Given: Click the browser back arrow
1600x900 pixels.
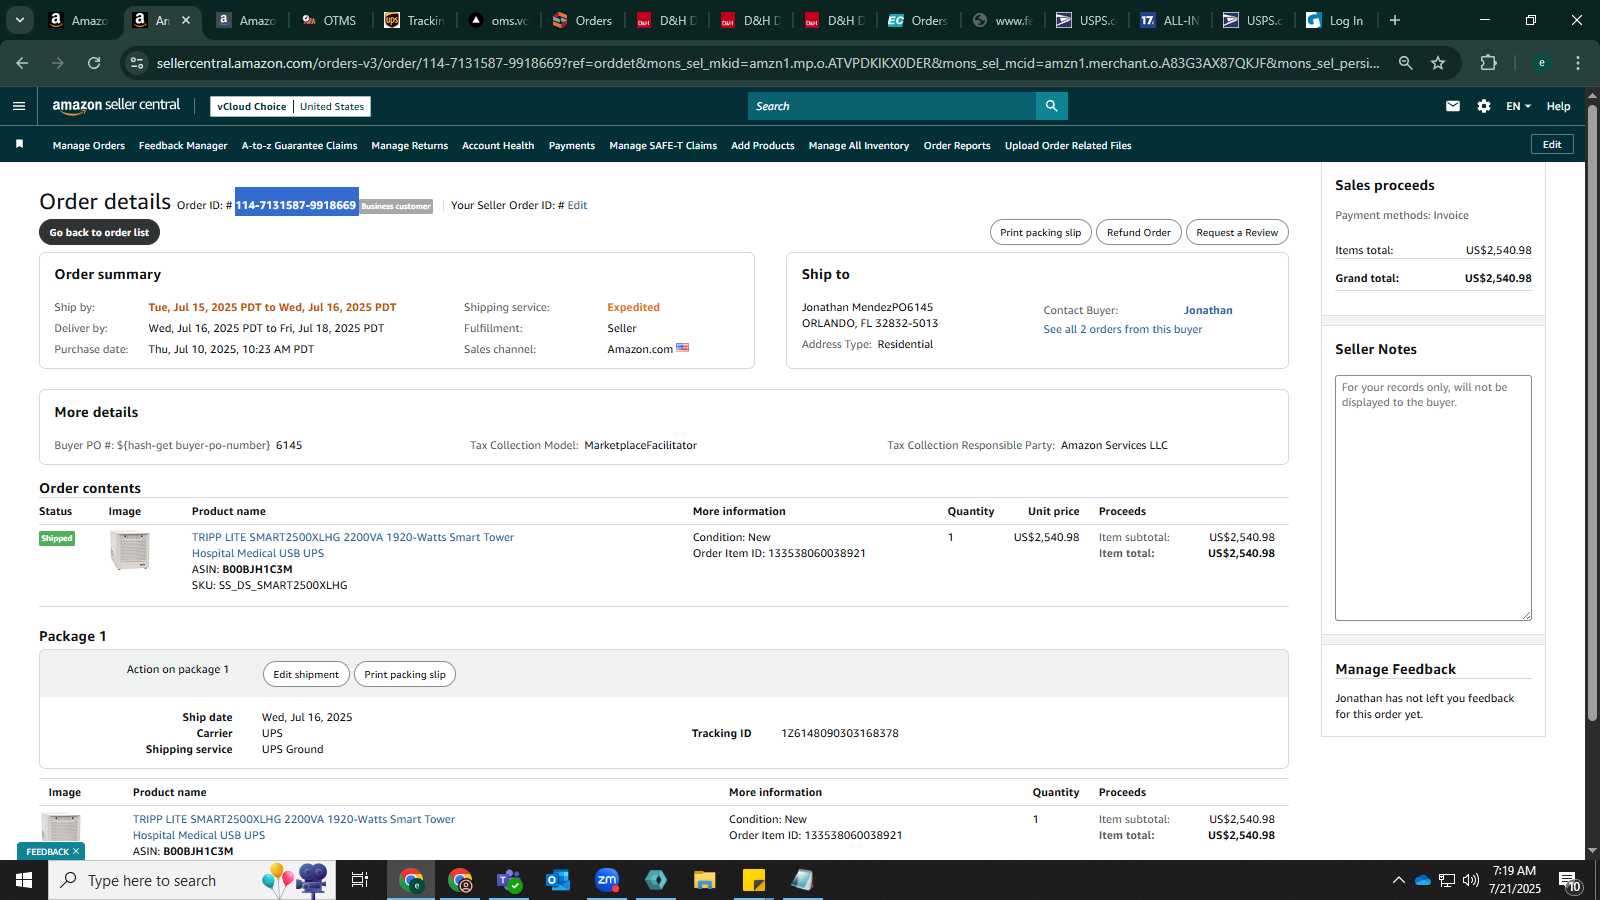Looking at the screenshot, I should (22, 63).
